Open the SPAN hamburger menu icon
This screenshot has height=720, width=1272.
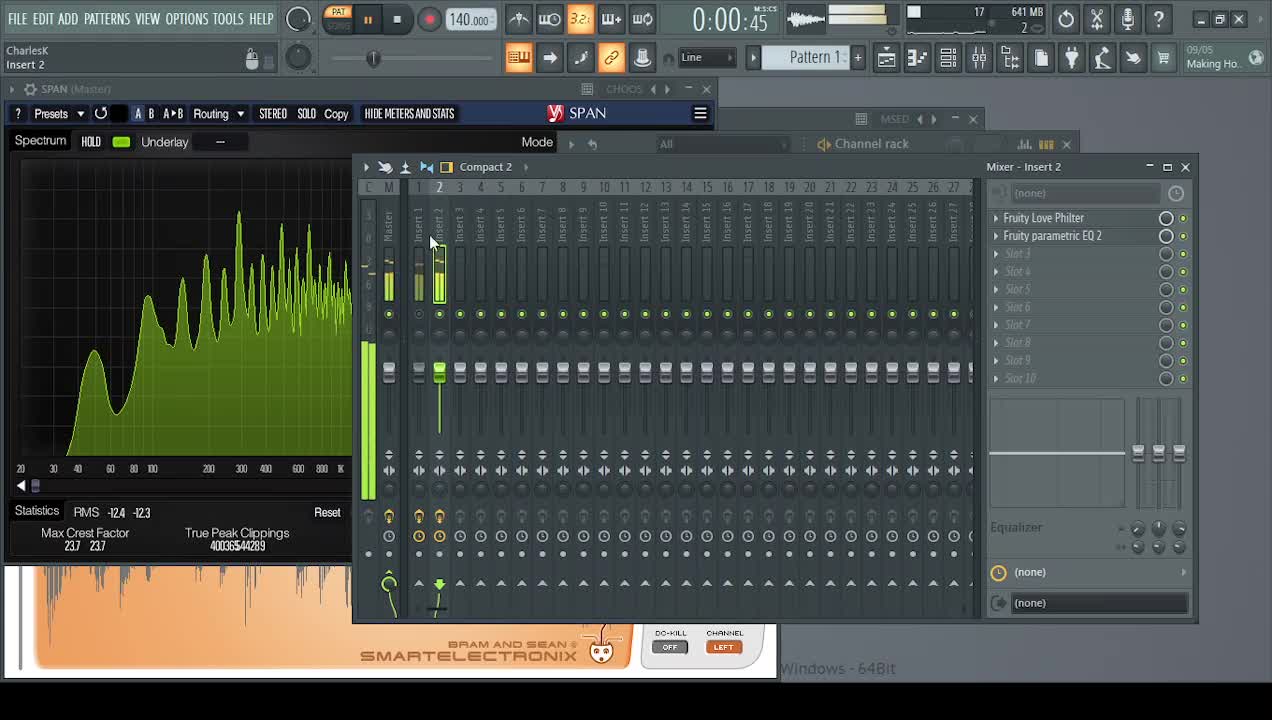700,113
